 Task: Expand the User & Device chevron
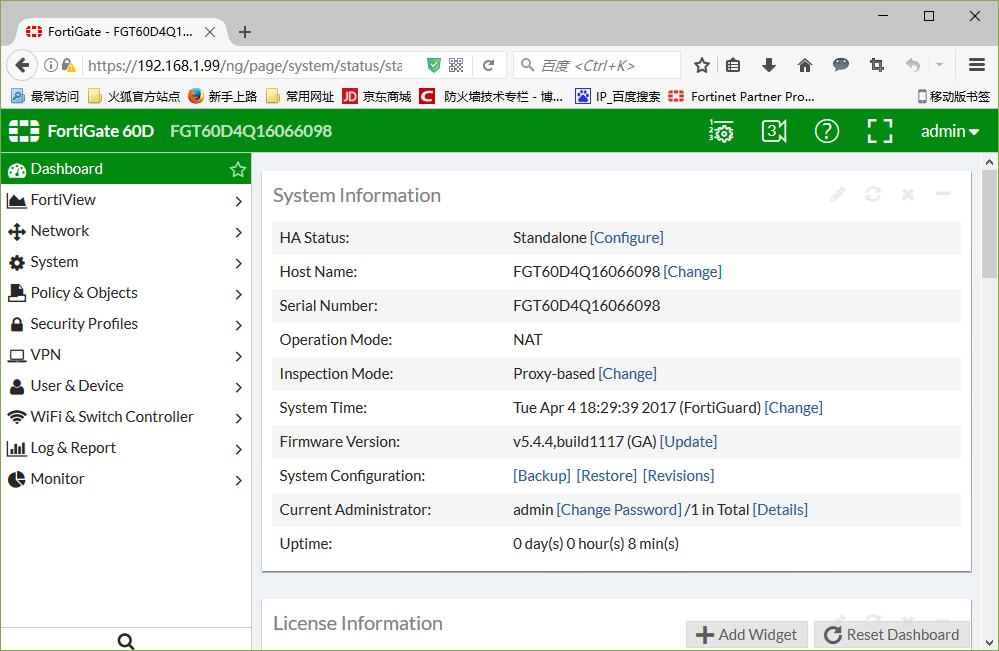click(238, 387)
